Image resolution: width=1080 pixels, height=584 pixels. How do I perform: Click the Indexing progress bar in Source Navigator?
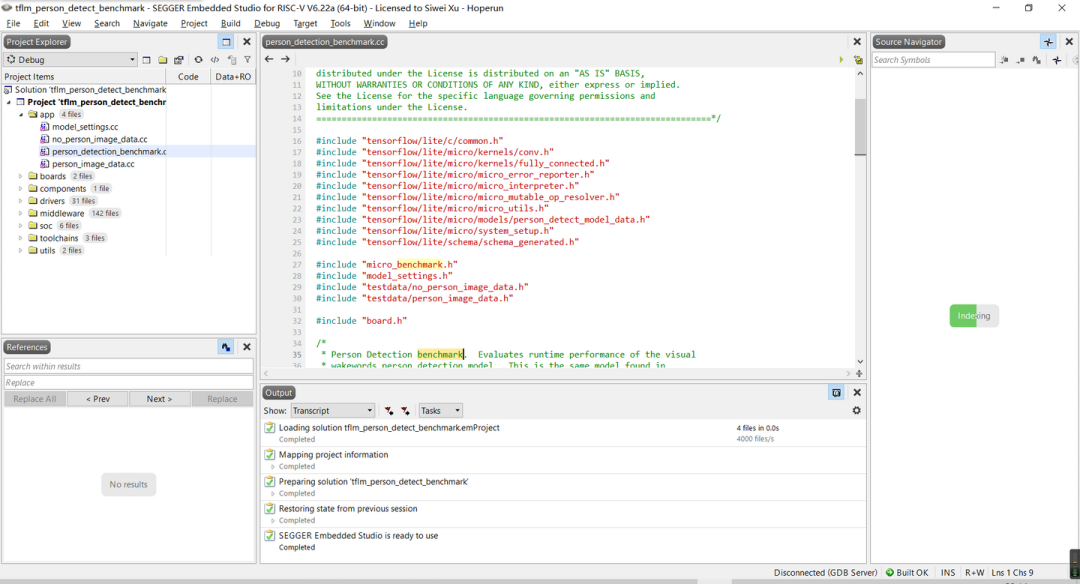[x=974, y=316]
